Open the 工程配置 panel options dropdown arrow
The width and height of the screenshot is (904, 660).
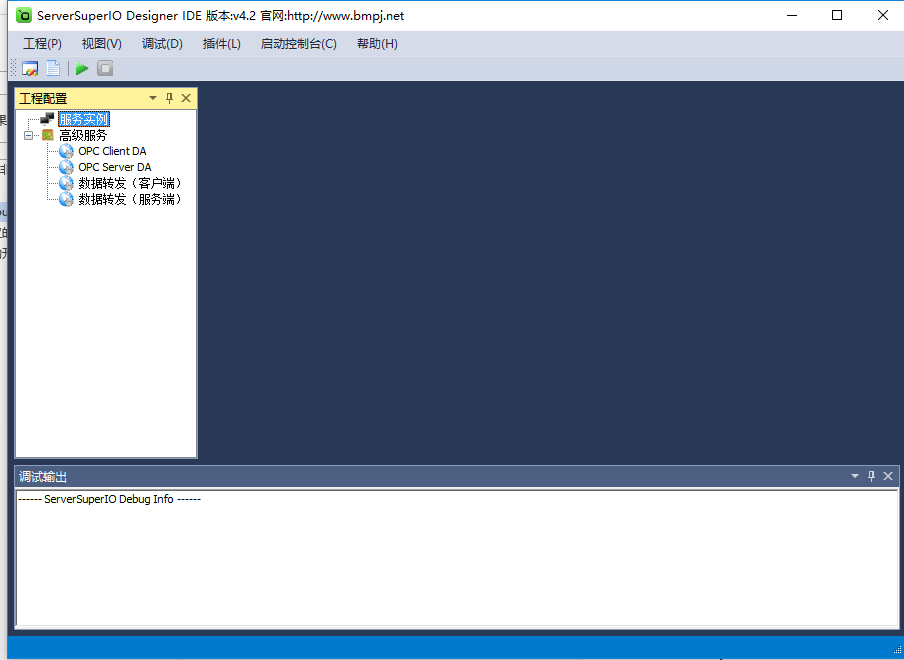[x=153, y=98]
